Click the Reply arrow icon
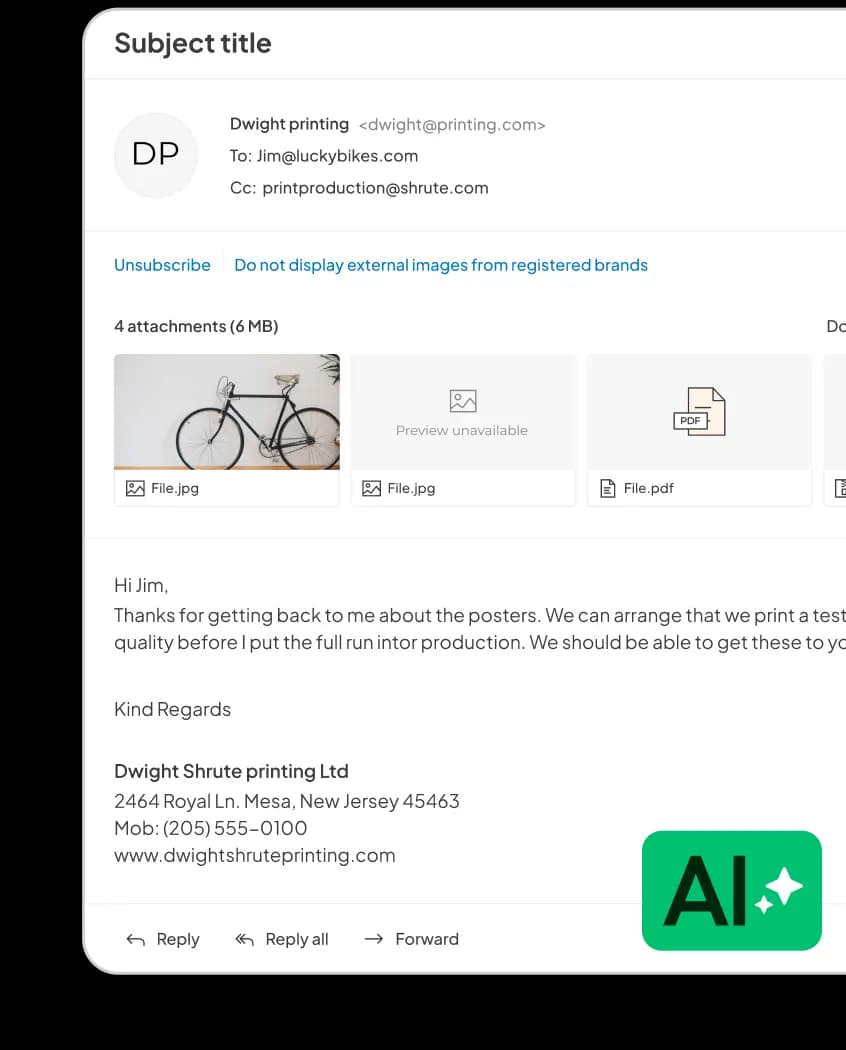Image resolution: width=846 pixels, height=1050 pixels. 135,939
